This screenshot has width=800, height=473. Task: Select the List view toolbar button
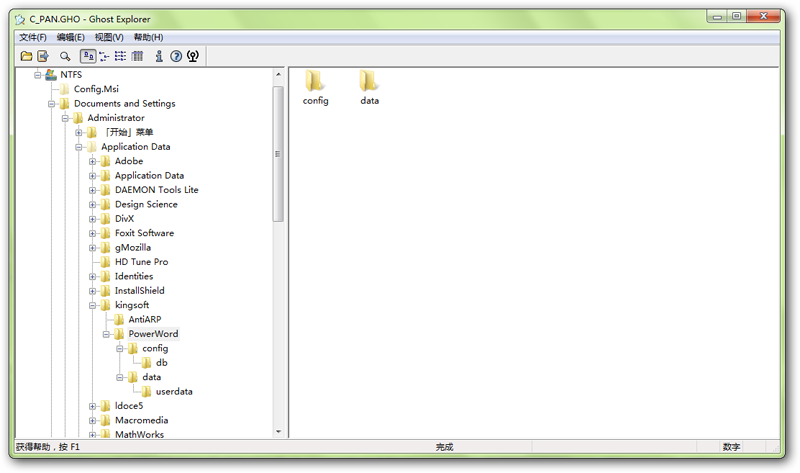(x=120, y=56)
